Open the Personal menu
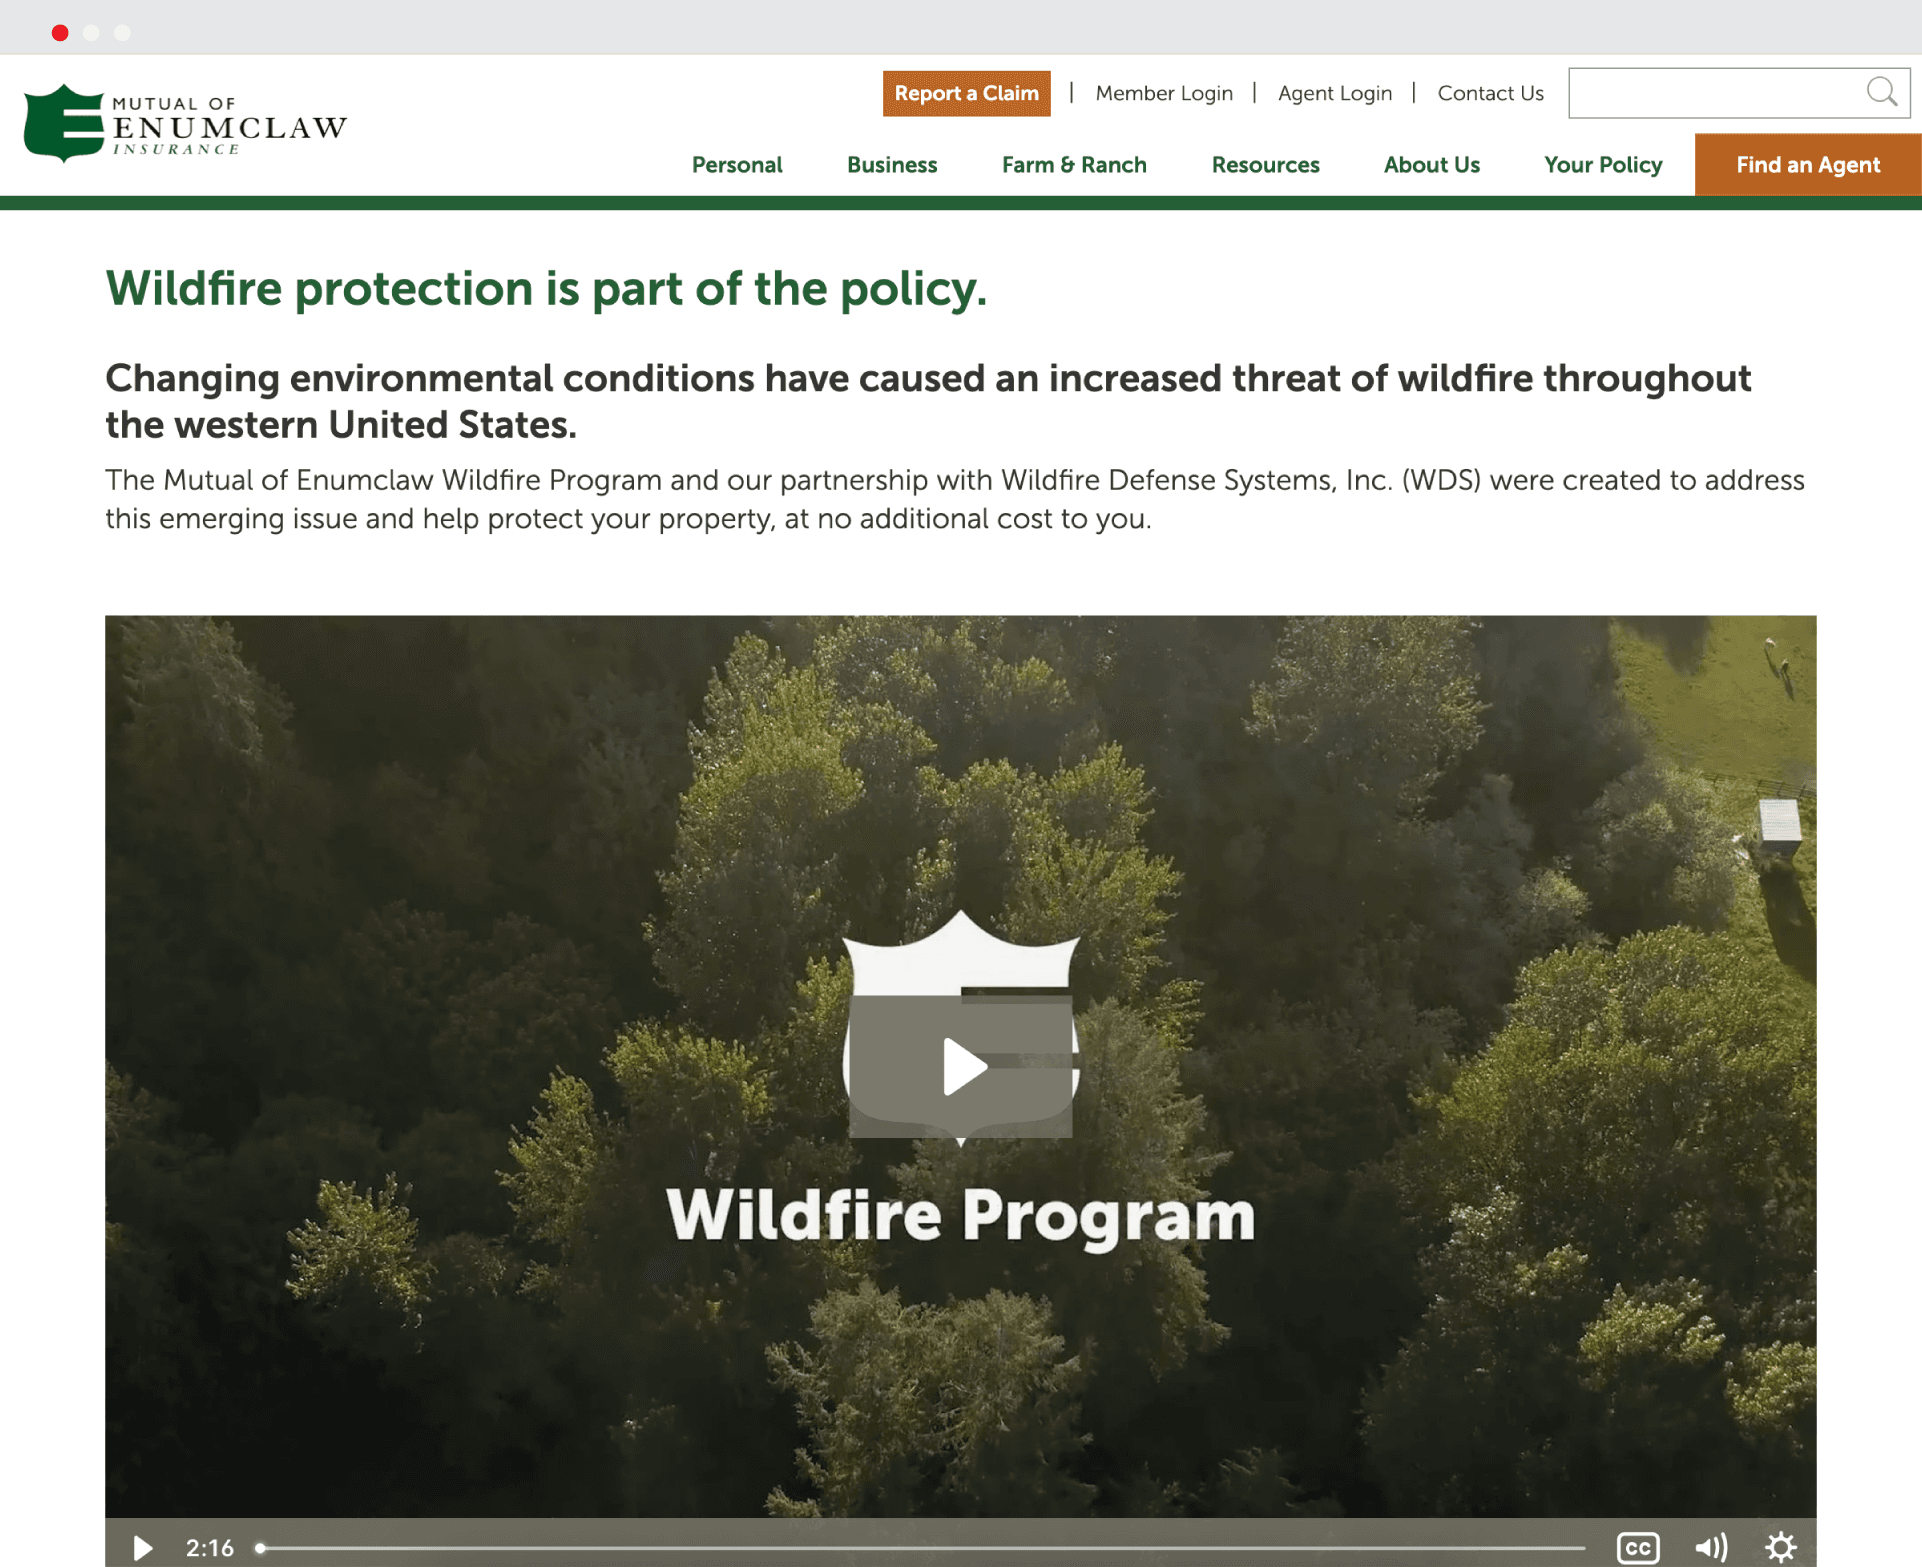The image size is (1922, 1567). [736, 165]
